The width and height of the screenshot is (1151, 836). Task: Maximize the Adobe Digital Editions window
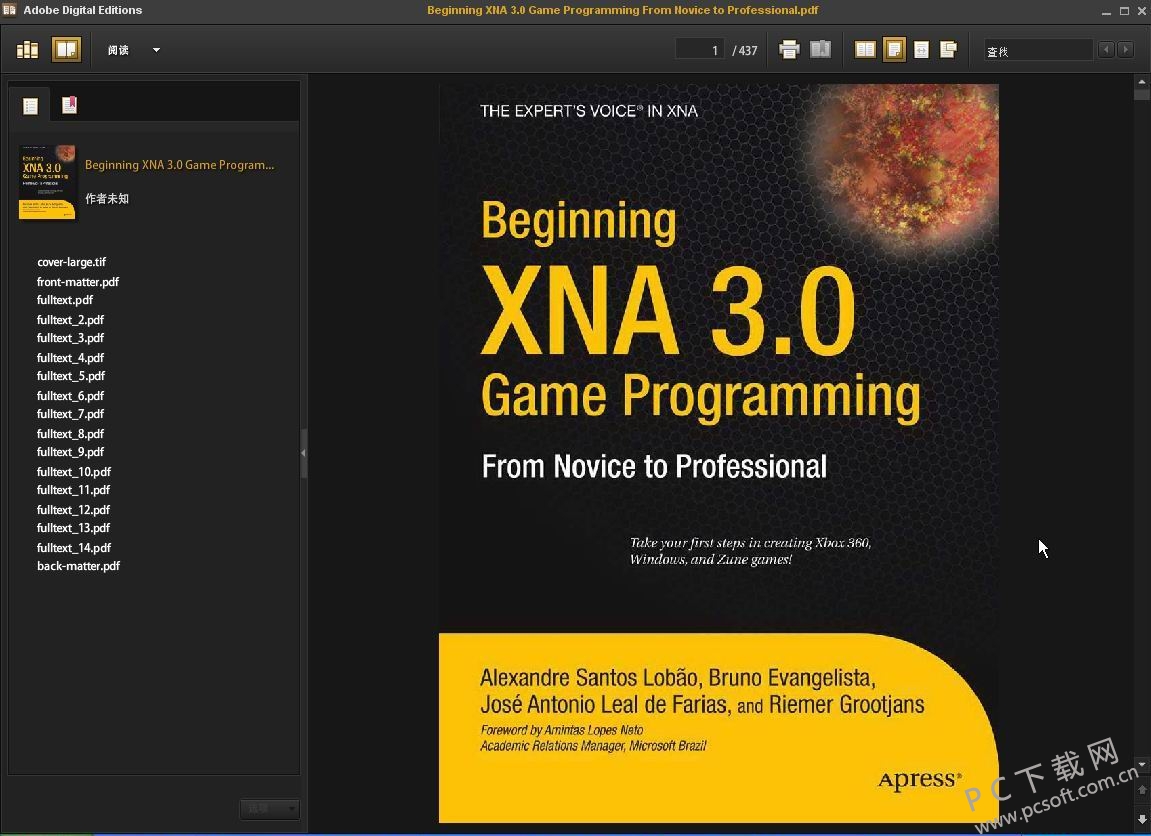[x=1124, y=11]
